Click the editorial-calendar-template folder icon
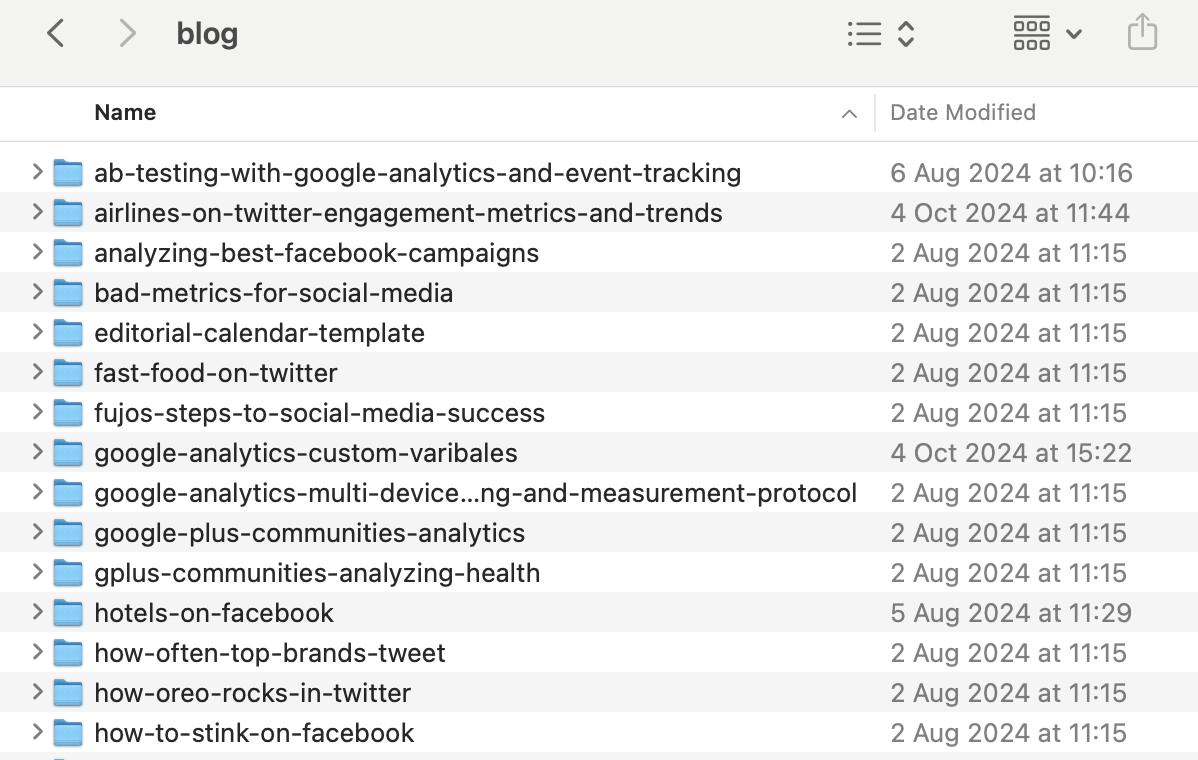This screenshot has height=760, width=1198. coord(68,333)
